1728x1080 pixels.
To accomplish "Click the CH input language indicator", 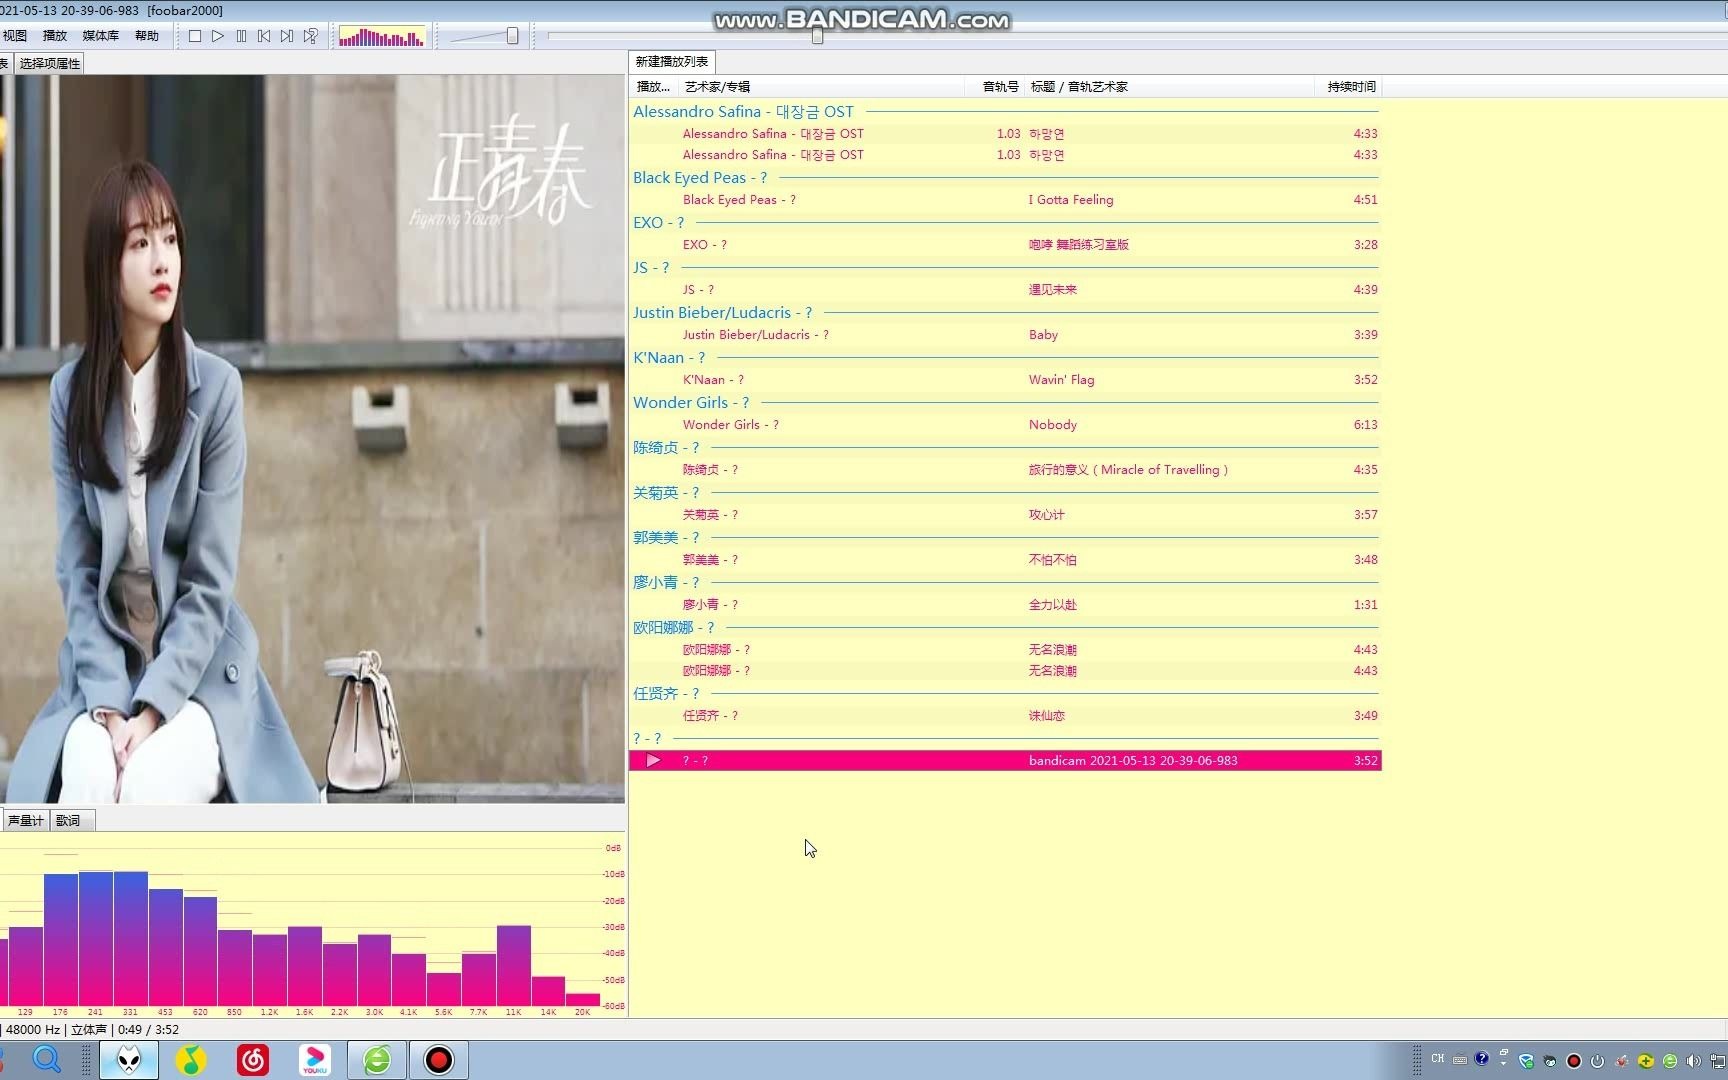I will [x=1438, y=1059].
